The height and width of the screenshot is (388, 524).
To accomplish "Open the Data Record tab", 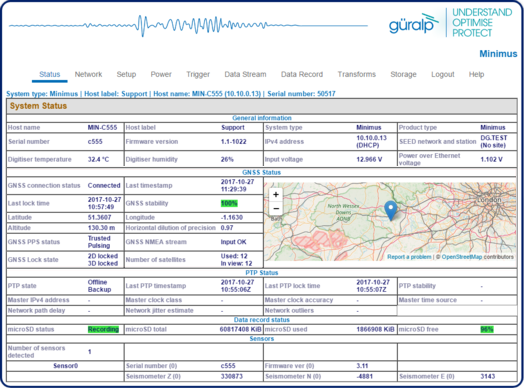I will [302, 74].
